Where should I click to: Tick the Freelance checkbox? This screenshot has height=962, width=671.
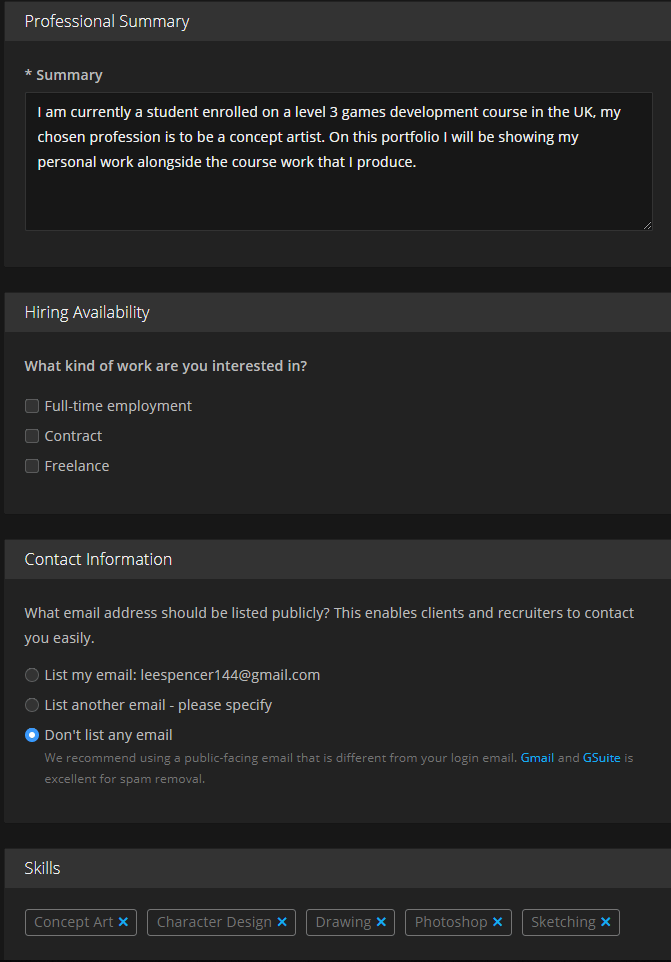pyautogui.click(x=32, y=466)
